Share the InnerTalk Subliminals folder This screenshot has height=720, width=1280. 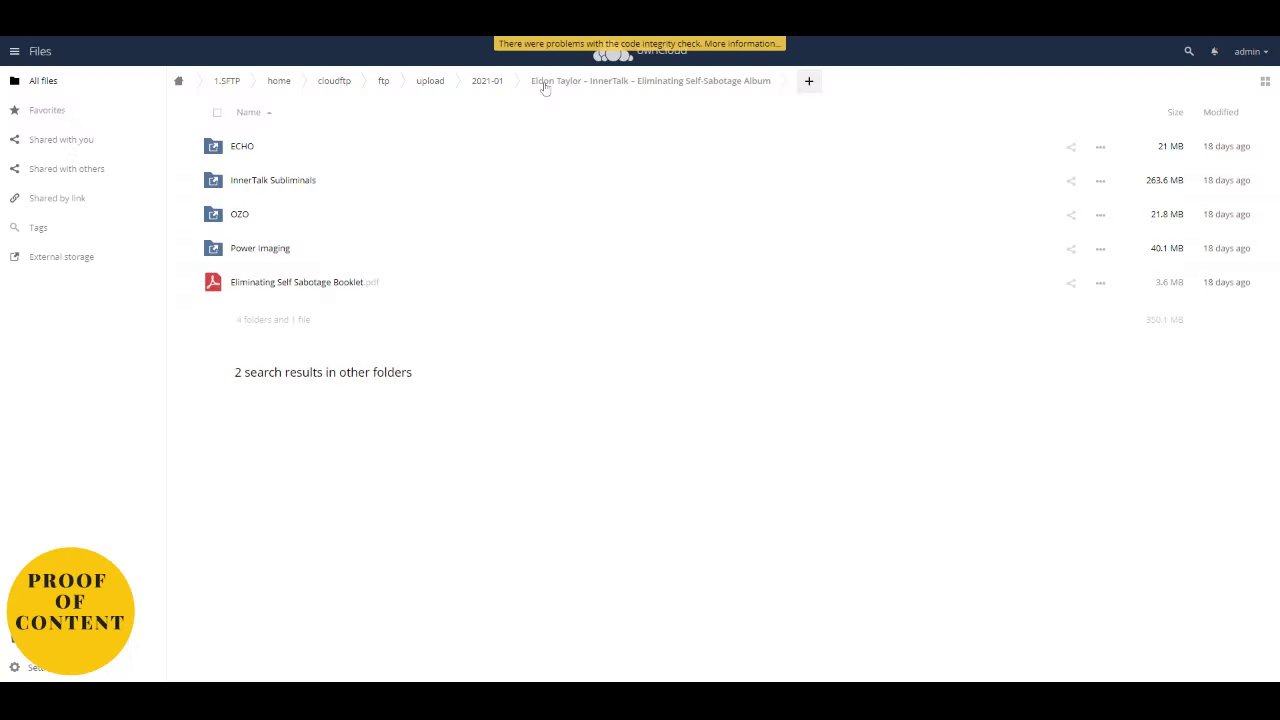pyautogui.click(x=1071, y=181)
